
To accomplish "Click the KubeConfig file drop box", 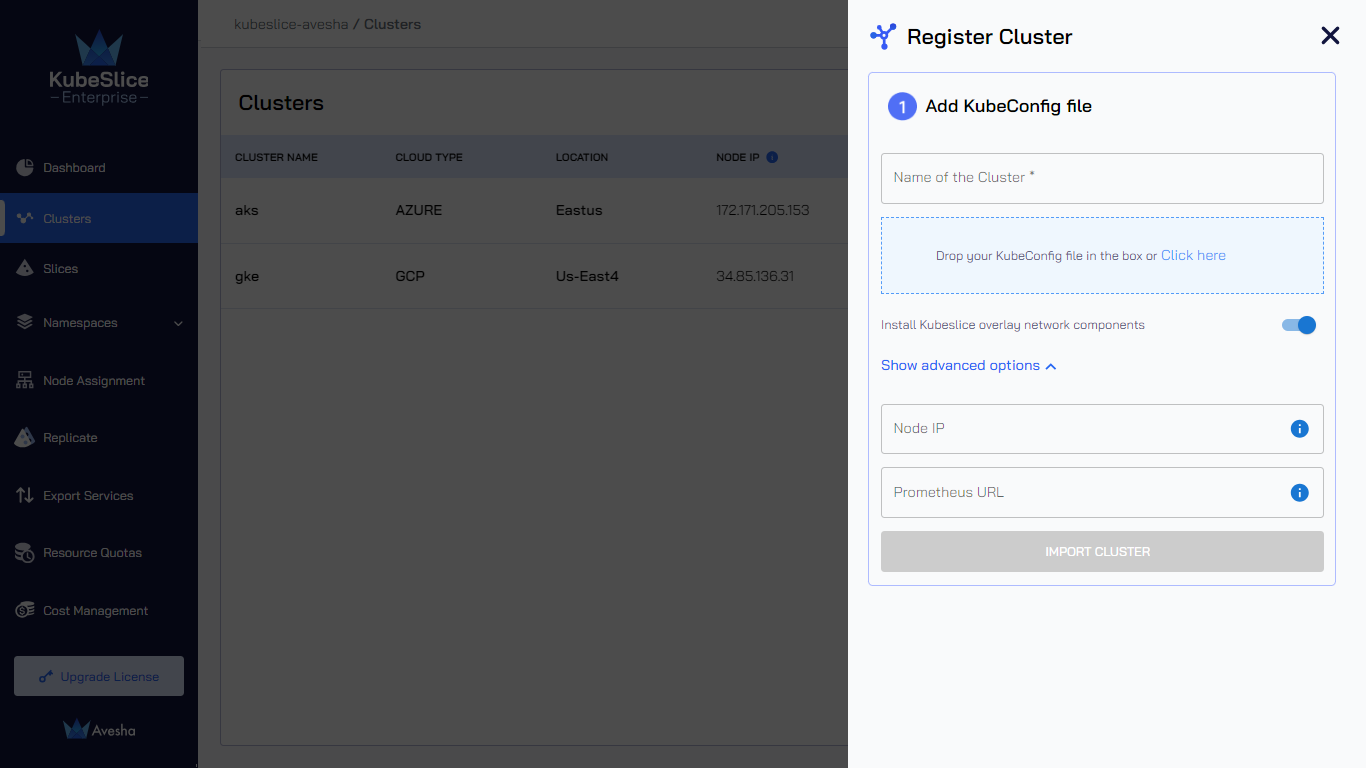I will tap(1102, 256).
